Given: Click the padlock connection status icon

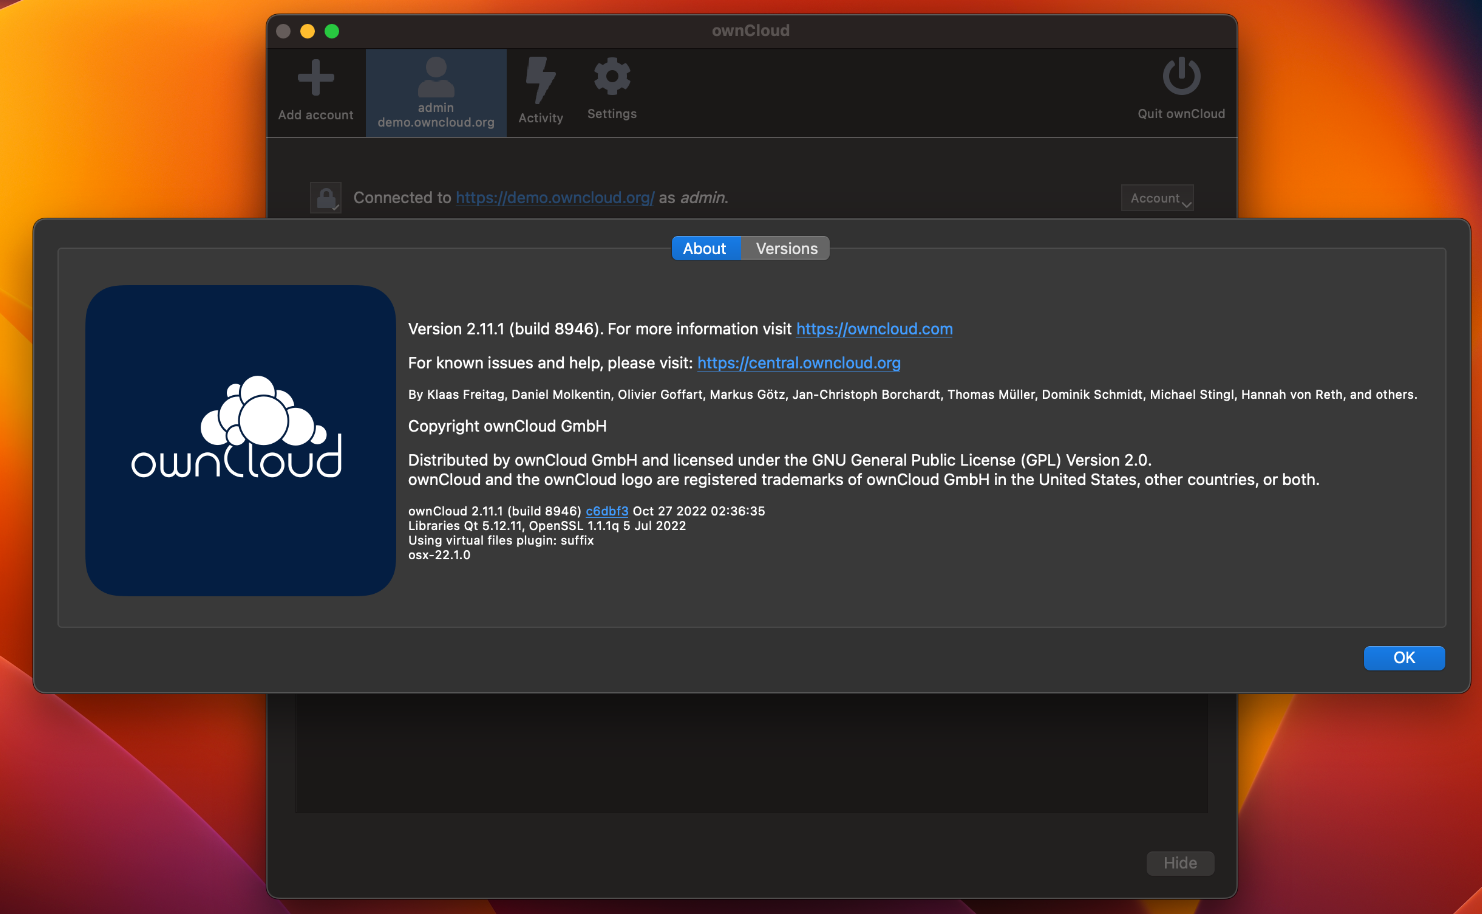Looking at the screenshot, I should [325, 197].
